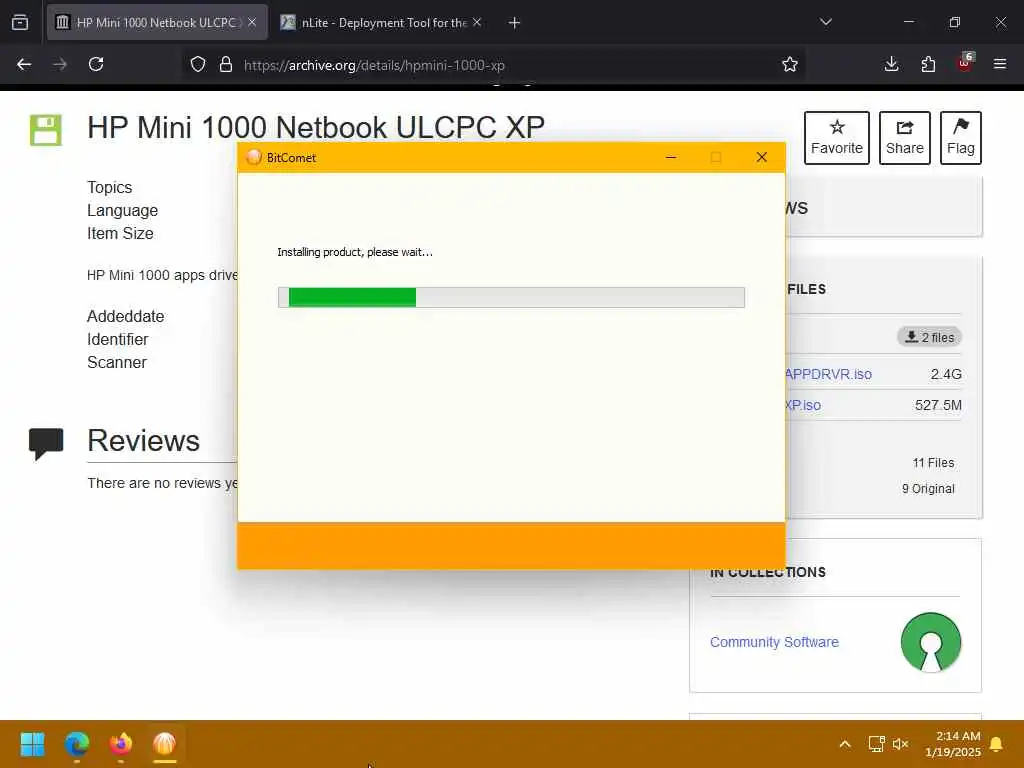Click the green floppy disk software icon
The image size is (1024, 768).
tap(46, 130)
